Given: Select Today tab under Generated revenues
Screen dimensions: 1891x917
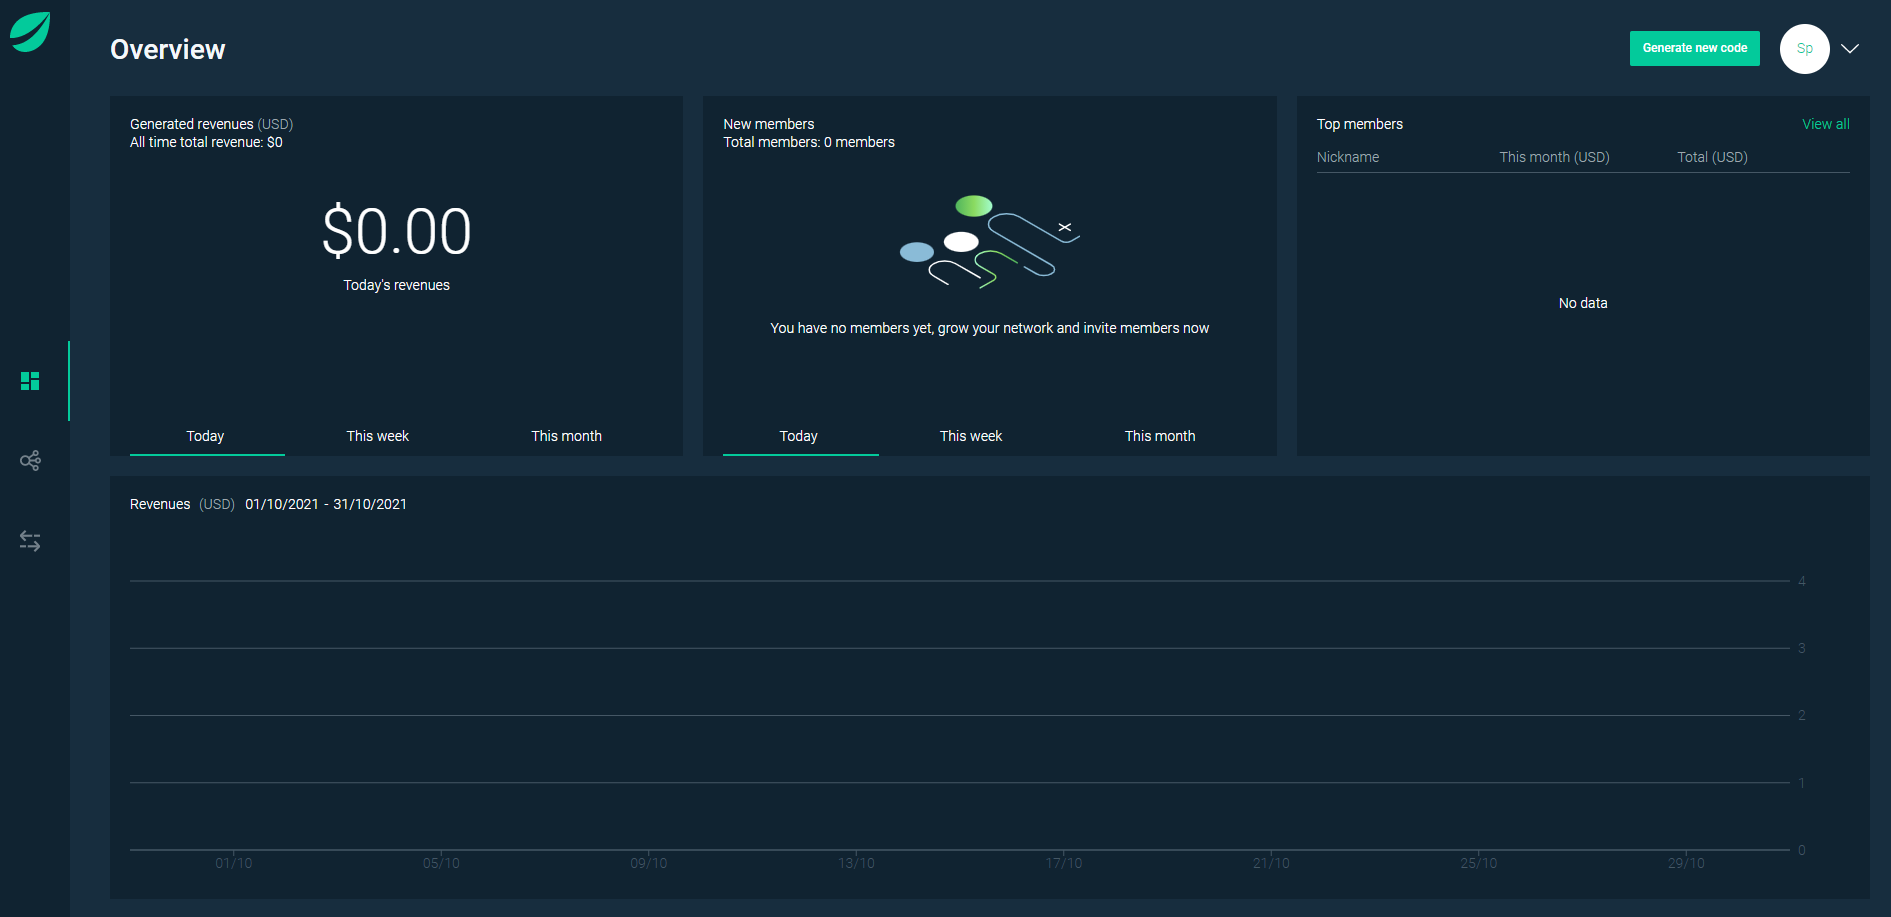Looking at the screenshot, I should [205, 436].
